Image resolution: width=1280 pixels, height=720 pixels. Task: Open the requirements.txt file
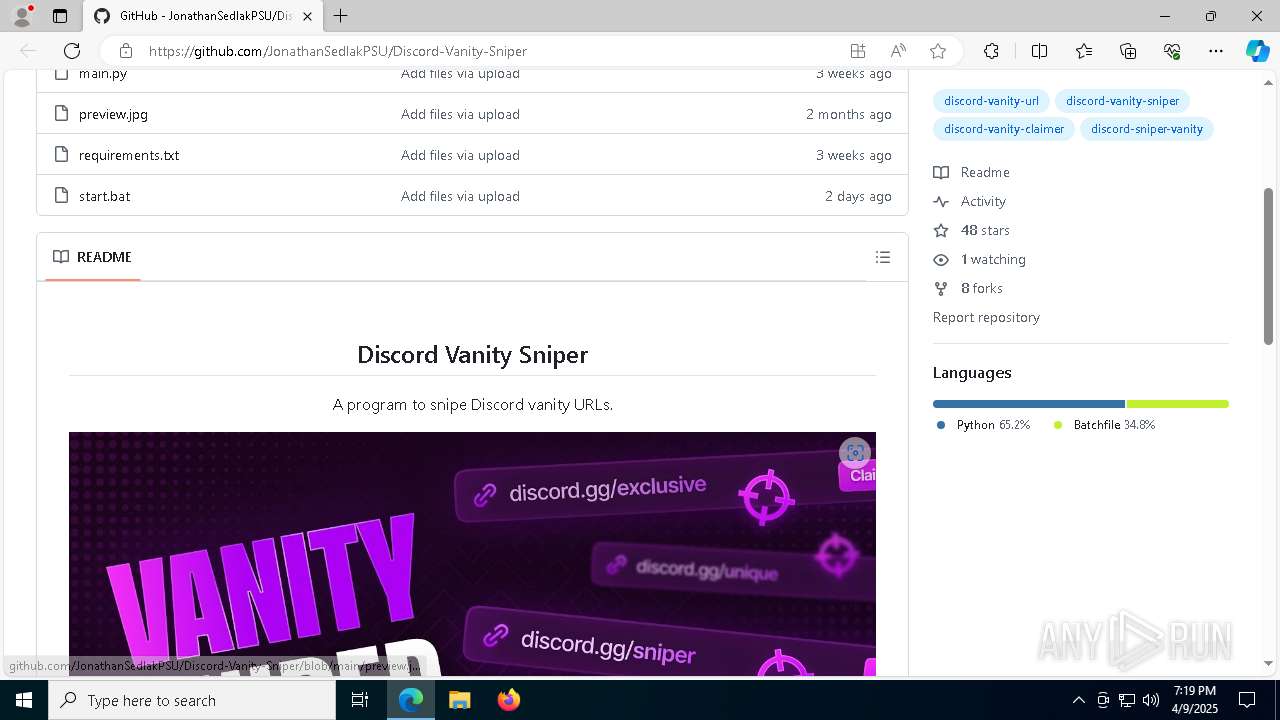tap(129, 155)
